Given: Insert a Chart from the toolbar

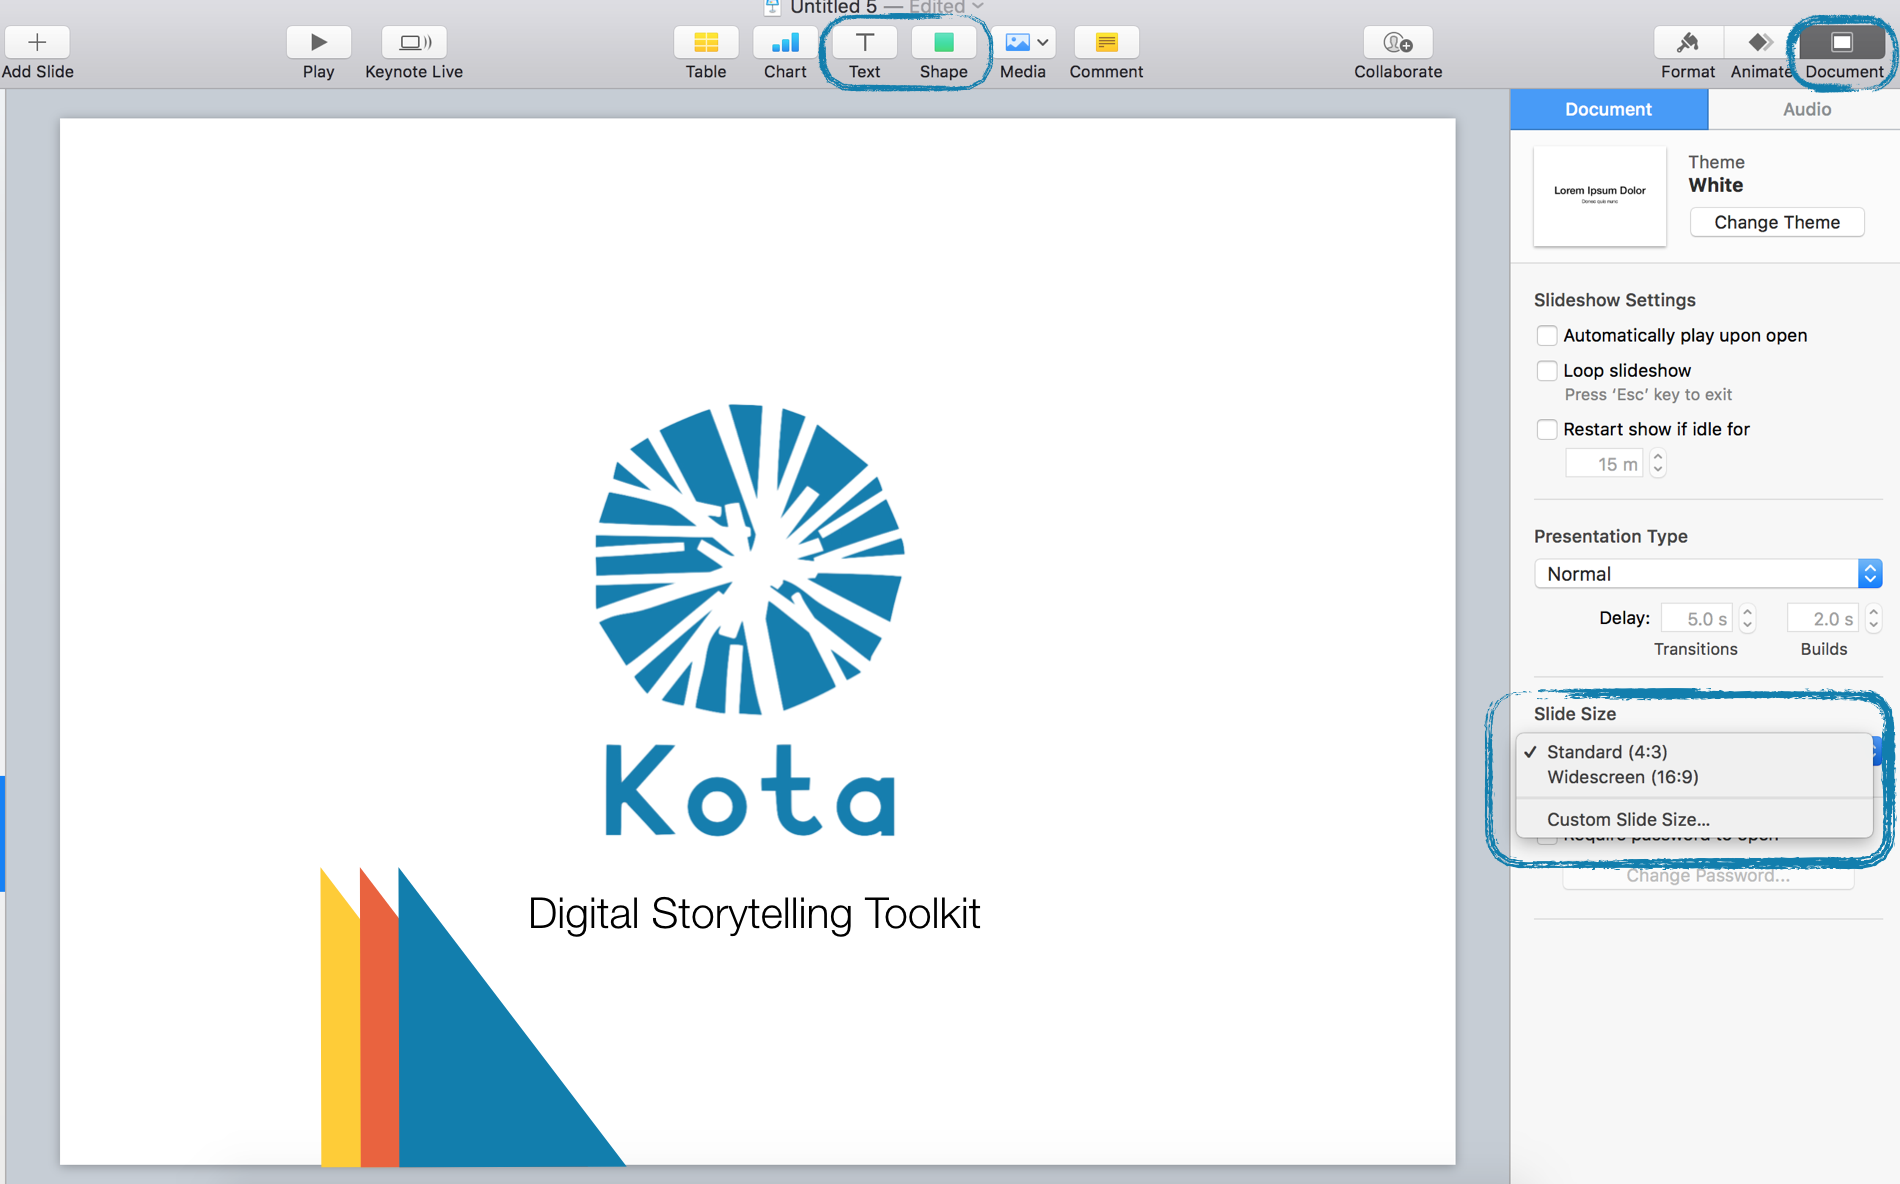Looking at the screenshot, I should 785,43.
